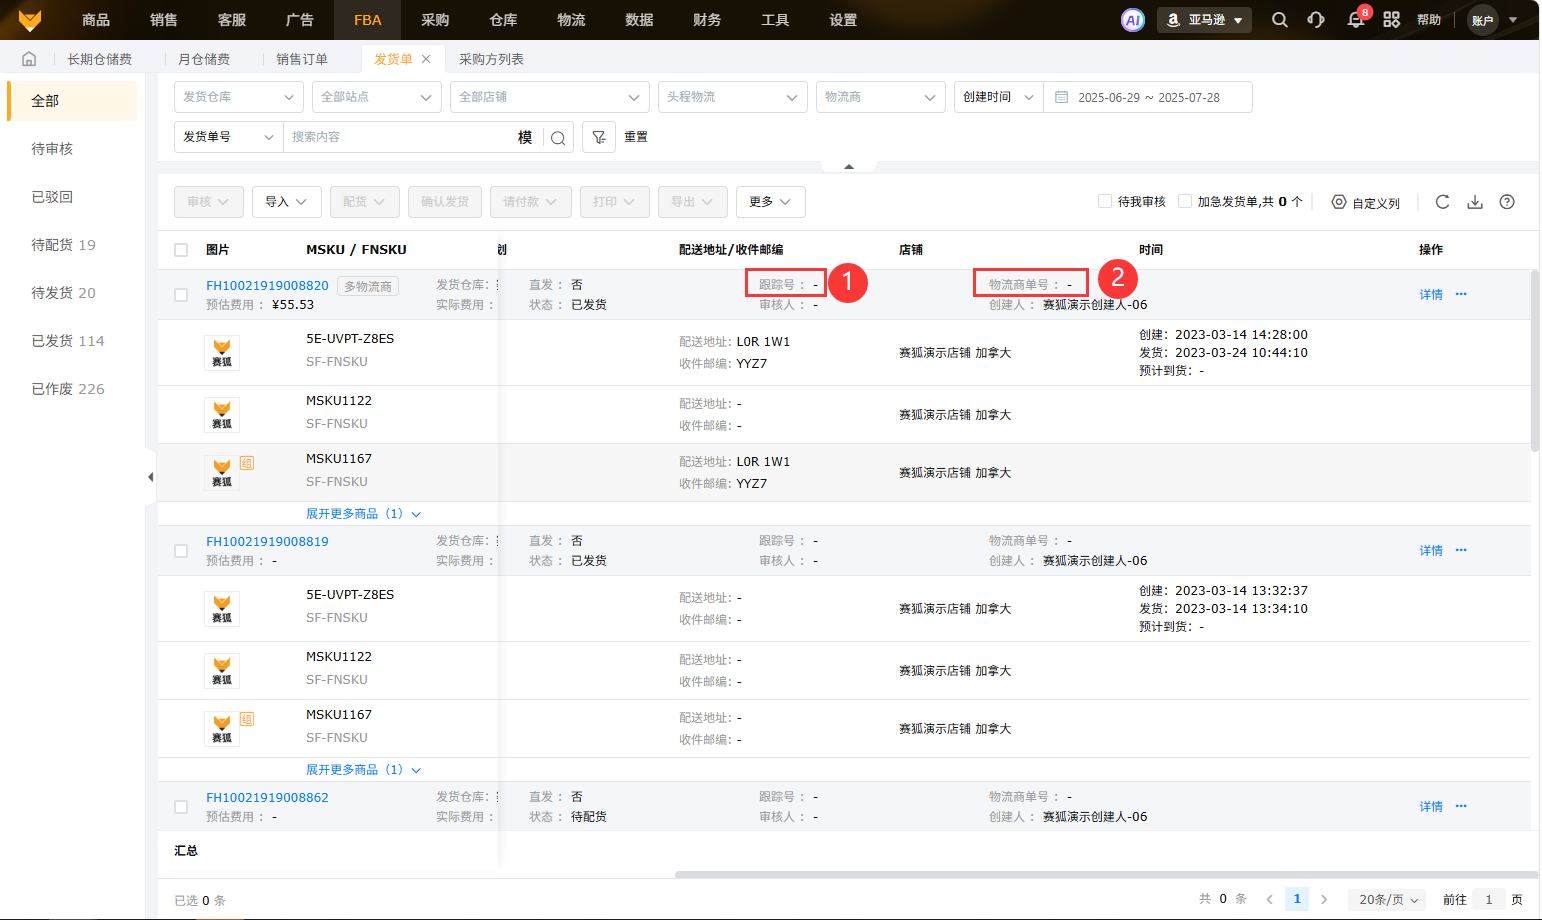Open the 发货仓库 dropdown
Viewport: 1542px width, 920px height.
tap(238, 97)
